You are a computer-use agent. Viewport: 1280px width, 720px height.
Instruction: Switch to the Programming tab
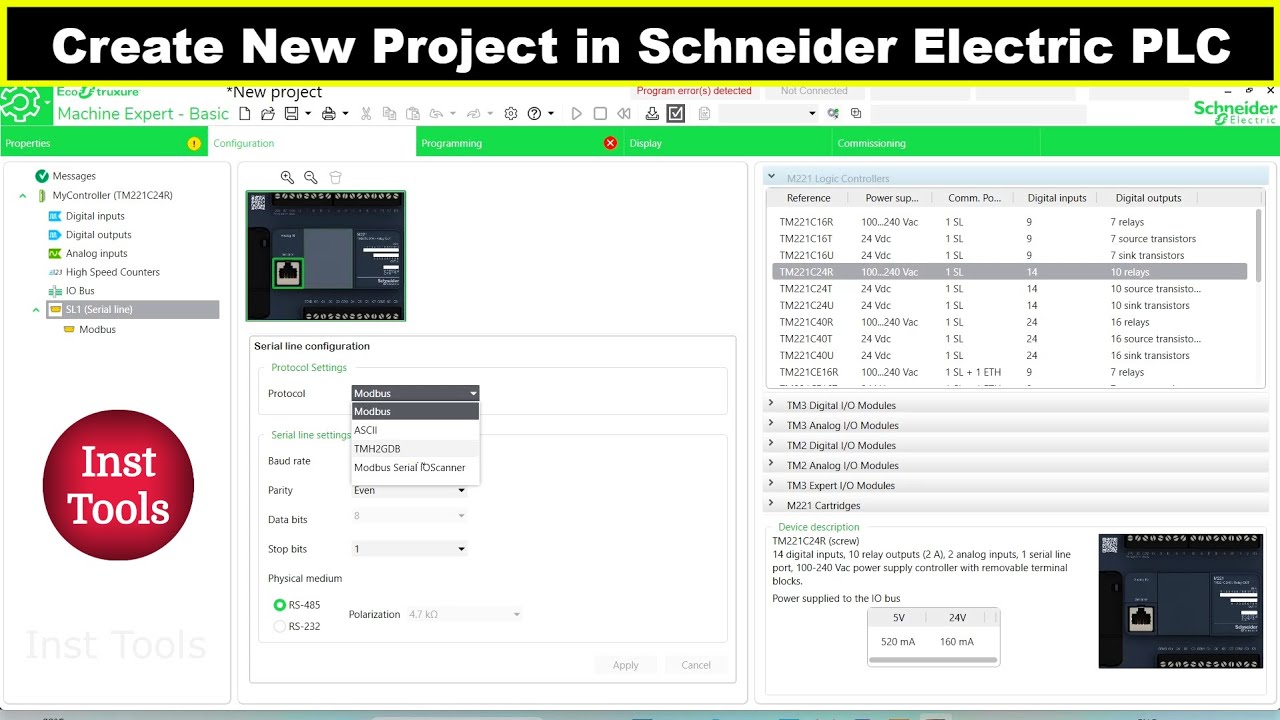click(x=451, y=142)
